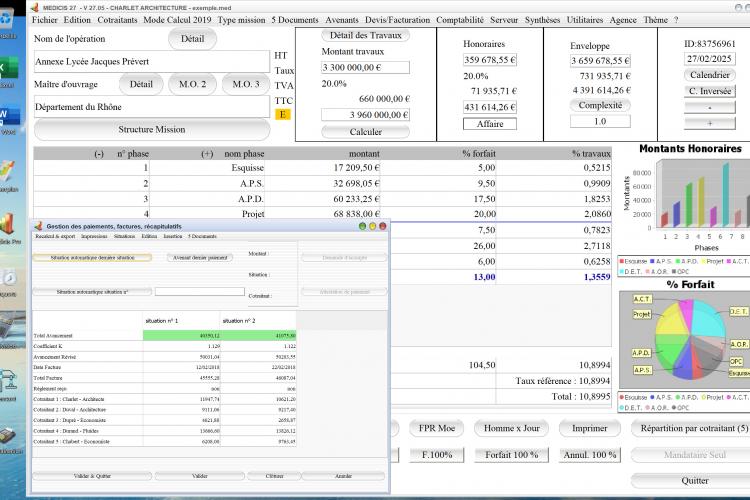Open the Calendrier button
Viewport: 750px width, 500px height.
[x=709, y=75]
